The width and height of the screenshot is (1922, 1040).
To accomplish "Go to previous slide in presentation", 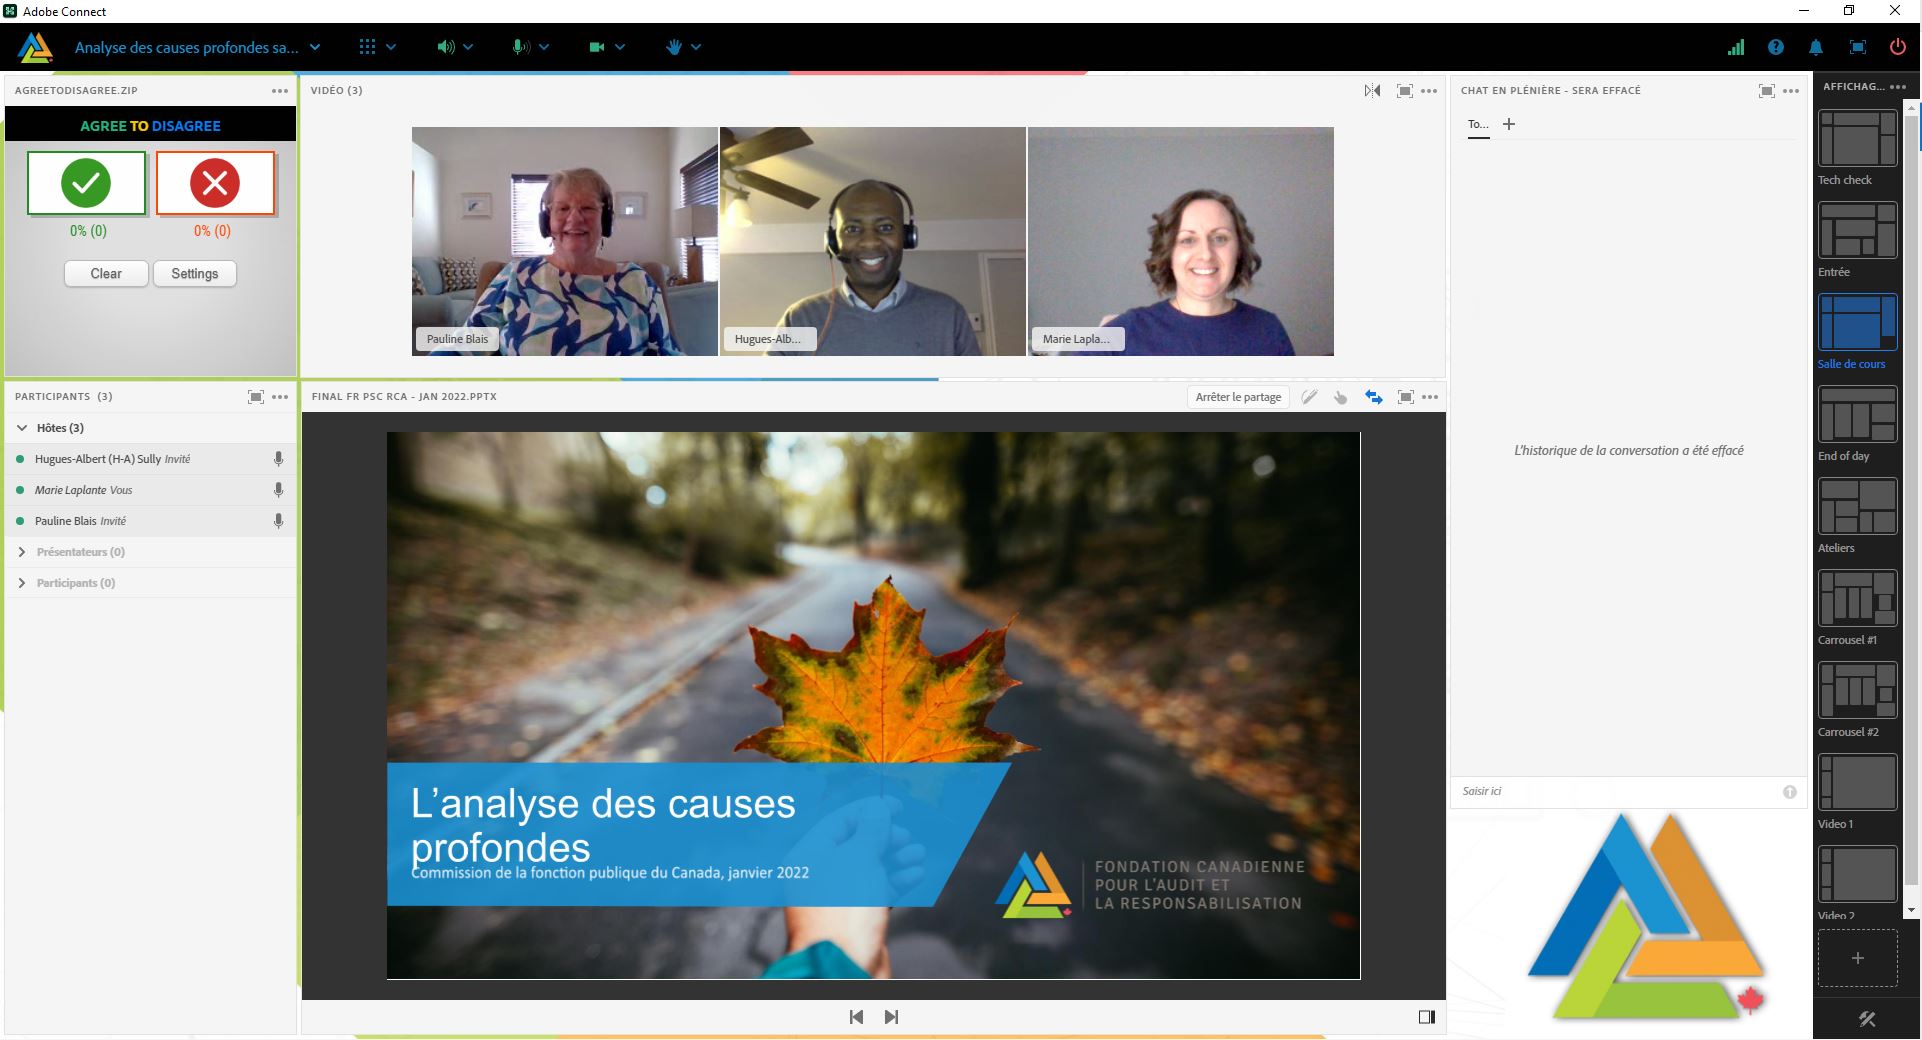I will 856,1017.
